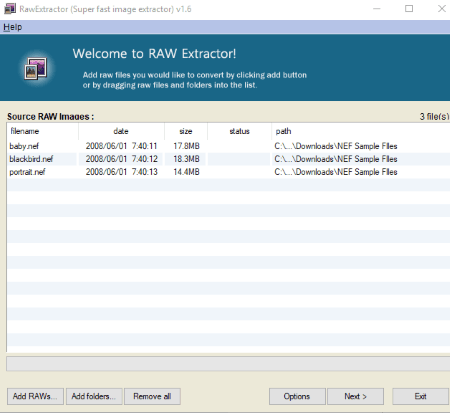Quit using the Exit button
Viewport: 450px width, 413px height.
point(420,396)
